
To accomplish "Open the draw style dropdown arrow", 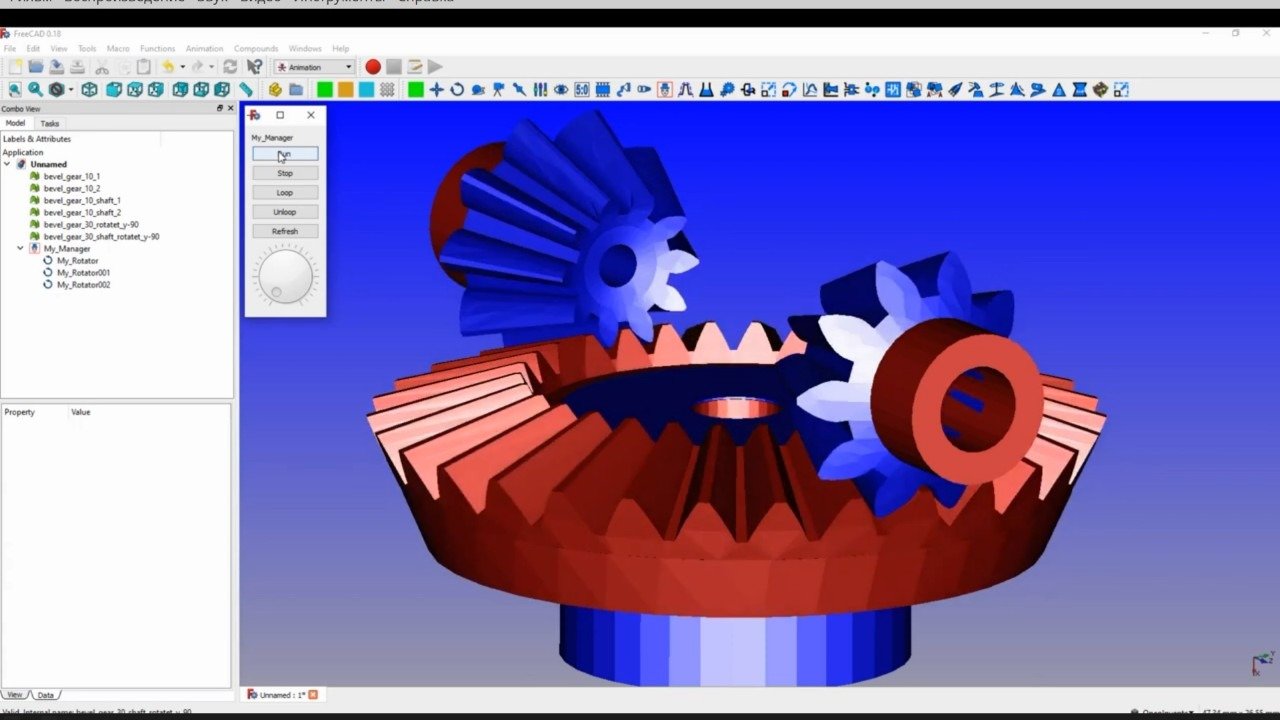I will point(70,90).
